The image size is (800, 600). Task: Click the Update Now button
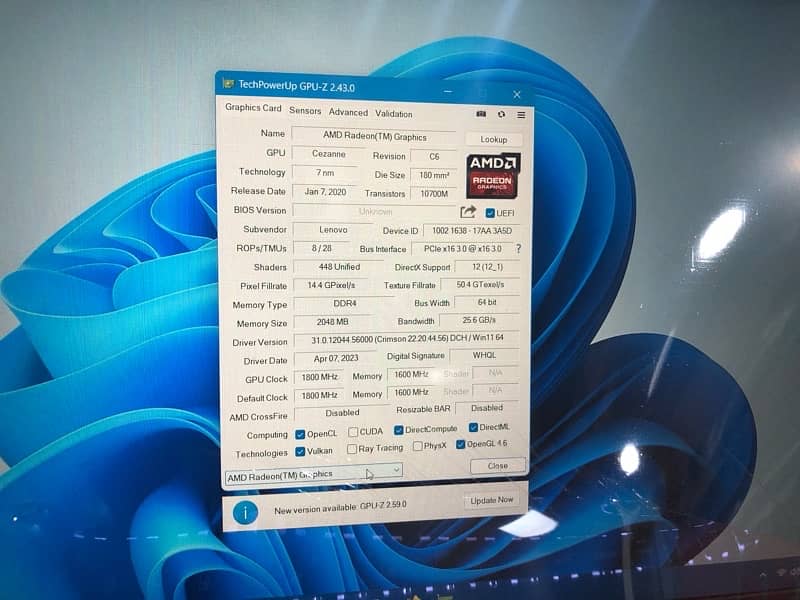(492, 500)
